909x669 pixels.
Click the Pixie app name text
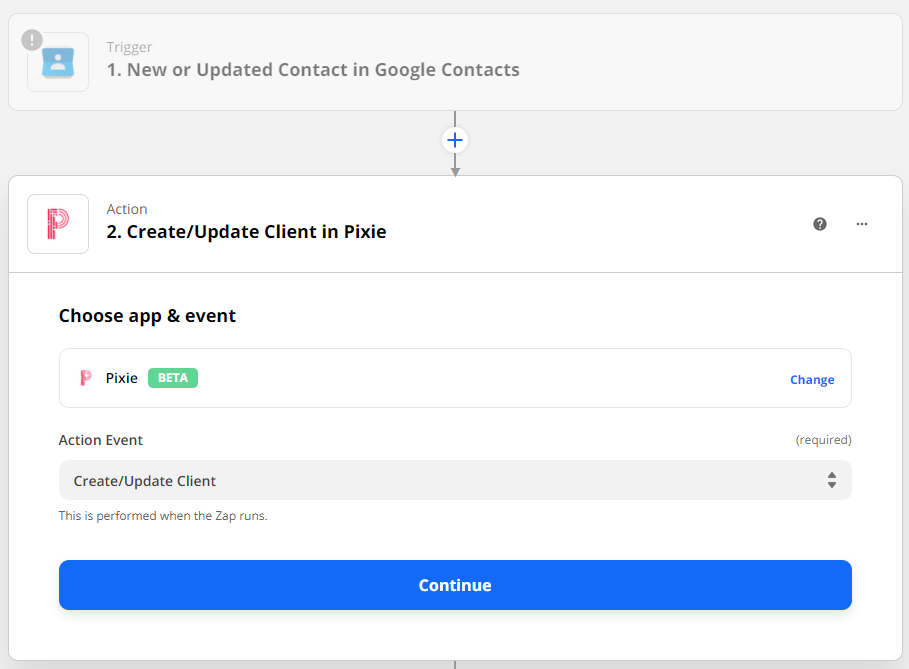click(122, 378)
